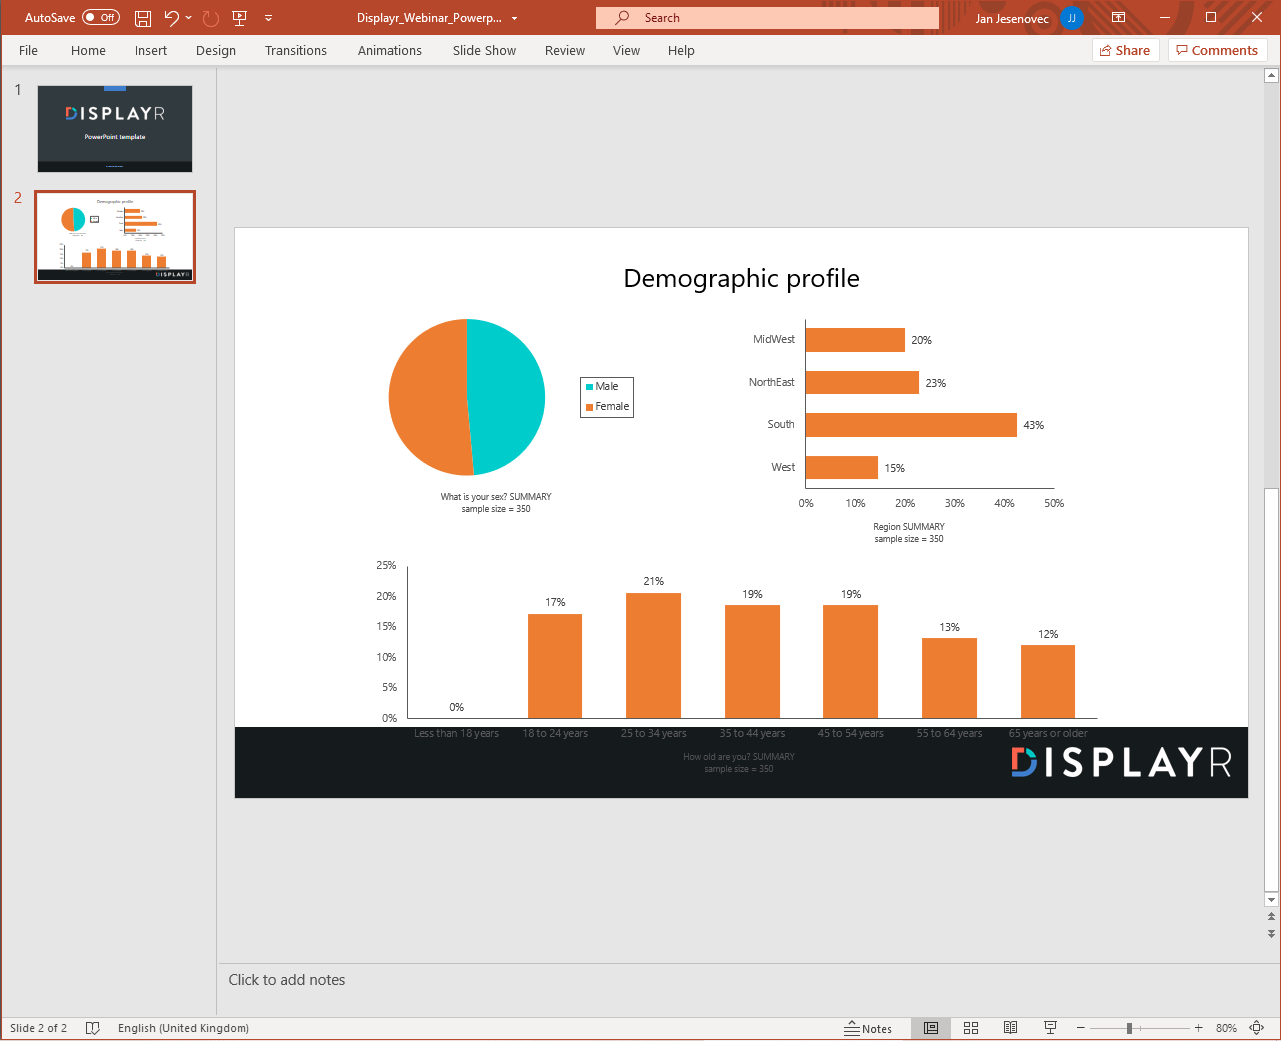Open Customize Quick Access Toolbar menu
1281x1041 pixels.
[x=268, y=18]
